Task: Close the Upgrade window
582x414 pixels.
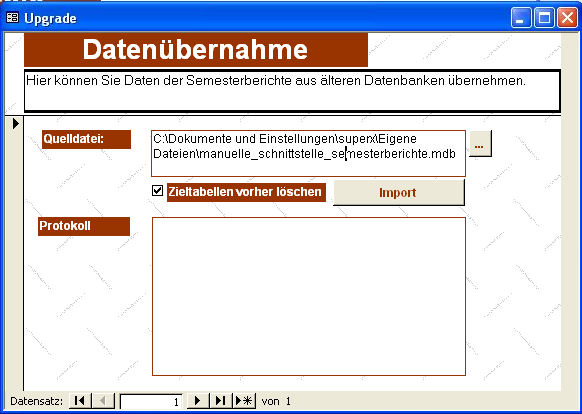Action: tap(568, 17)
